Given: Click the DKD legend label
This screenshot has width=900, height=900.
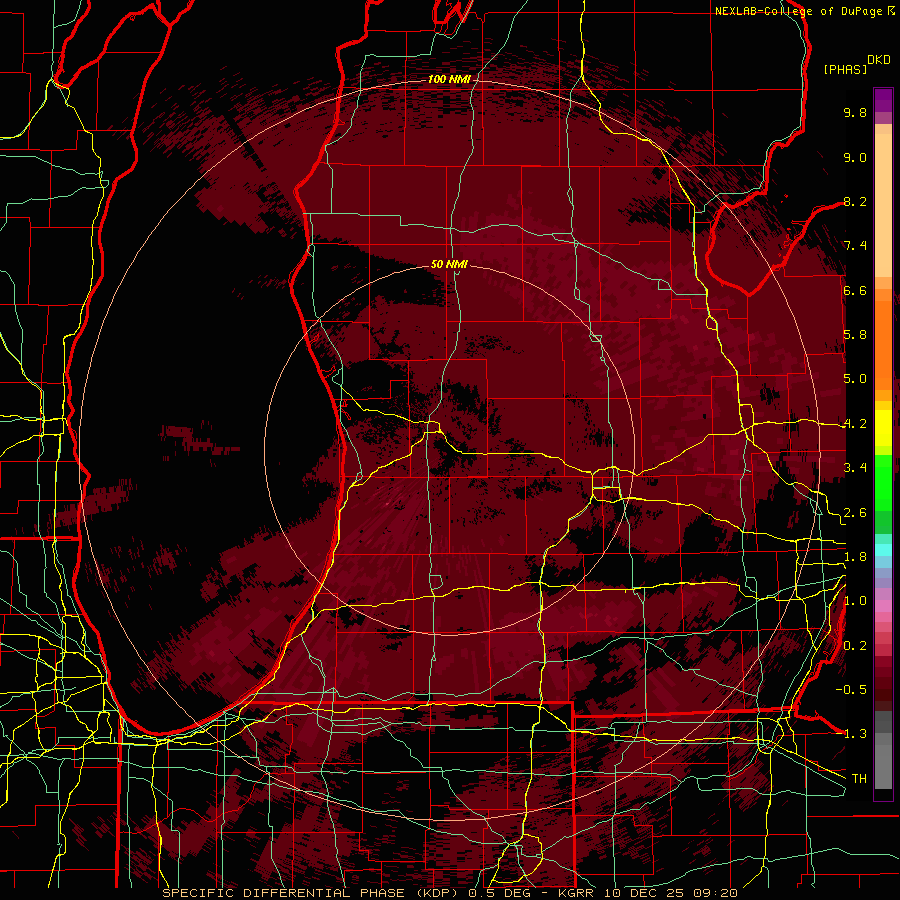Looking at the screenshot, I should click(x=879, y=60).
